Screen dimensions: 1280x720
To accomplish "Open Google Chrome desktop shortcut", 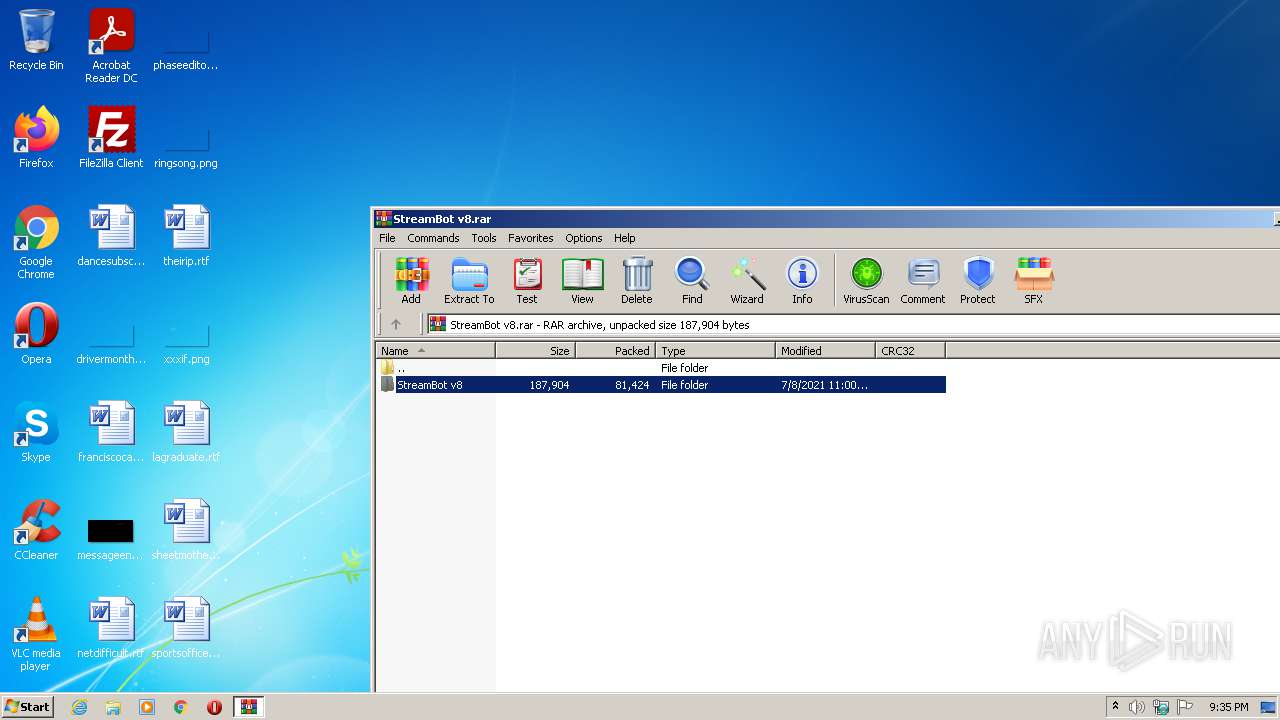I will (36, 242).
